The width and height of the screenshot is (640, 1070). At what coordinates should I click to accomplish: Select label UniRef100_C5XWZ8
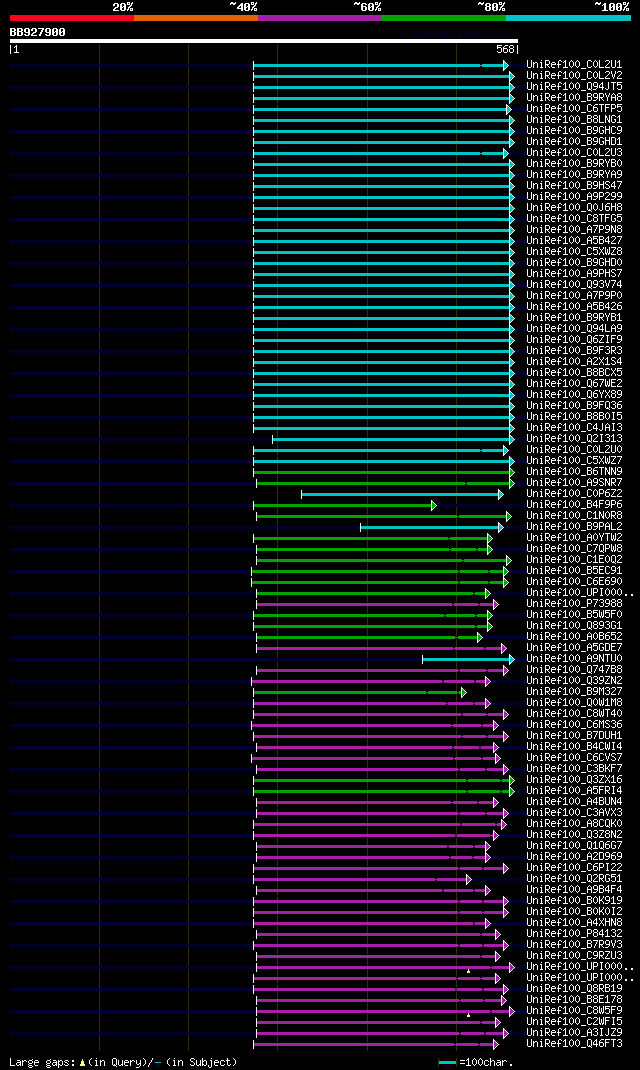tap(574, 252)
